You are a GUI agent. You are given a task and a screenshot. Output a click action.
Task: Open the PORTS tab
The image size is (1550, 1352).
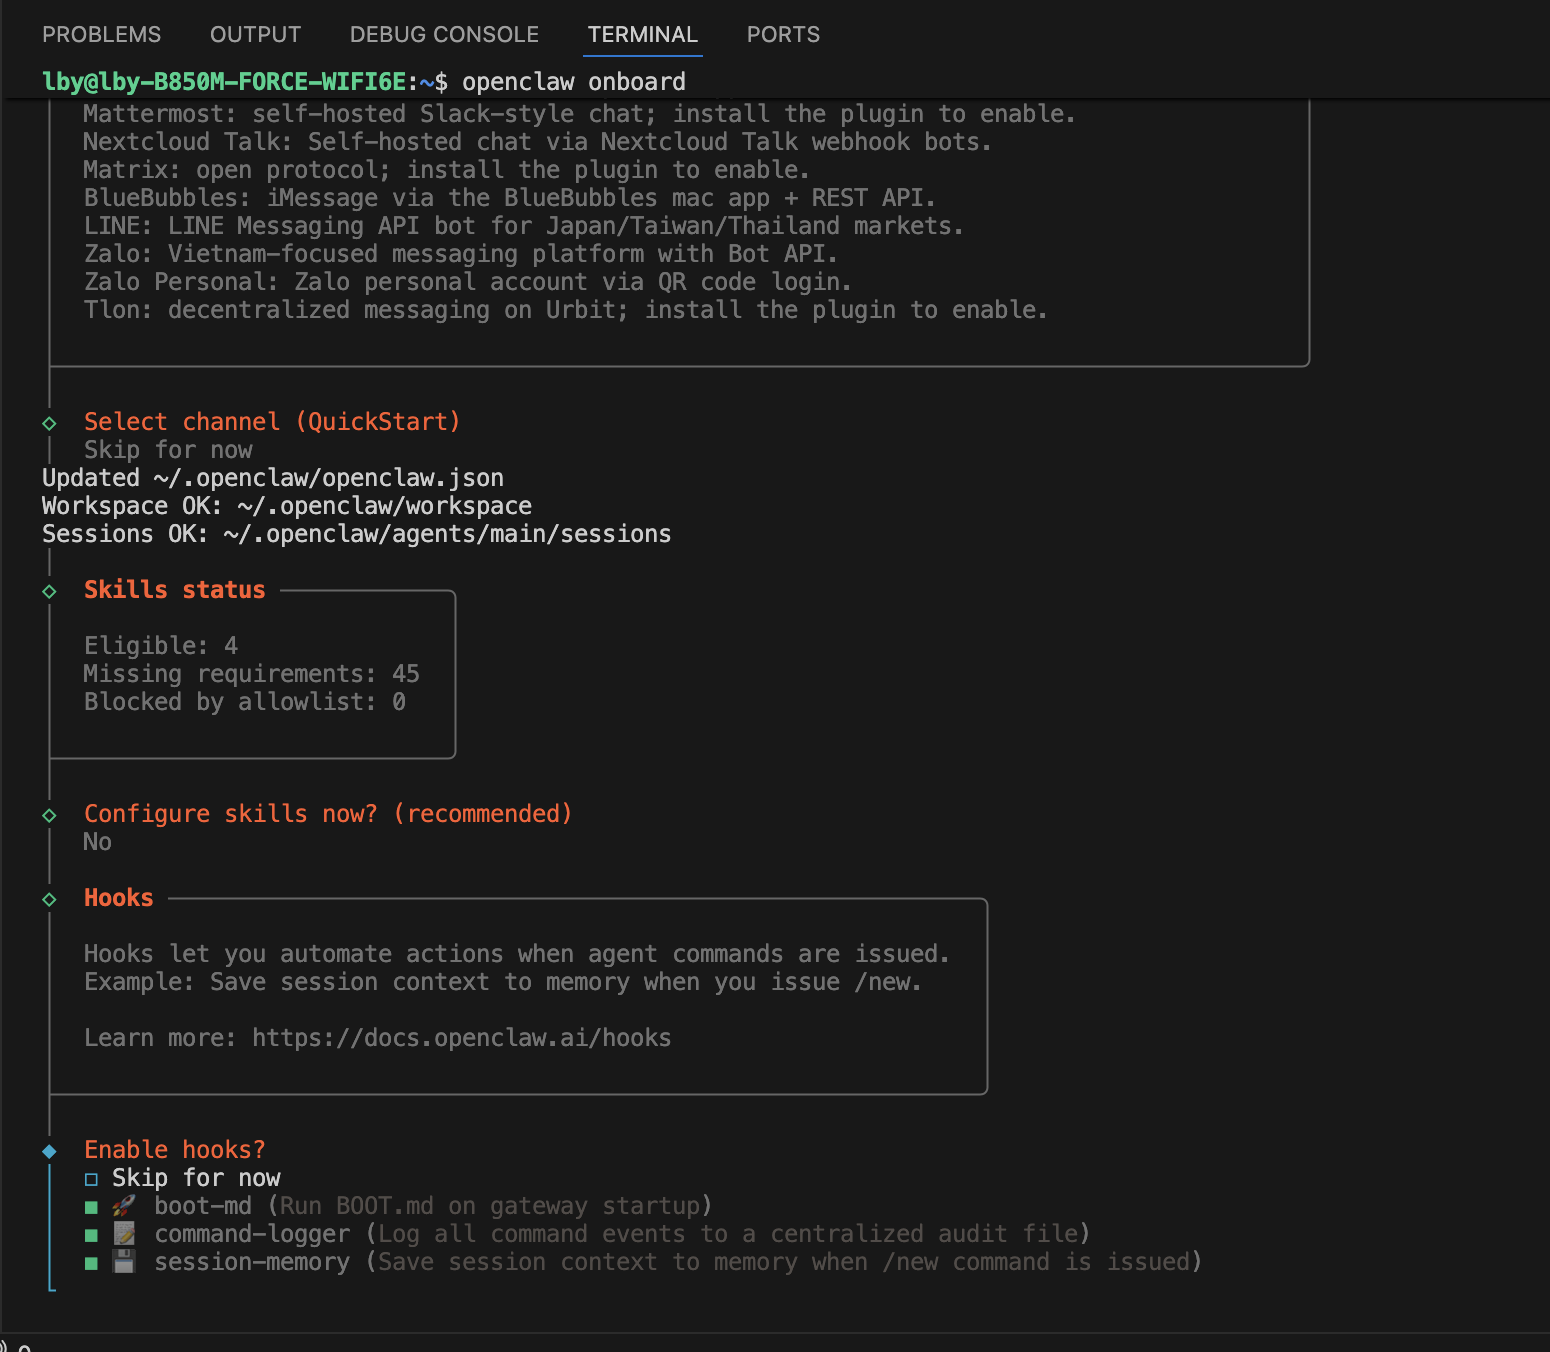tap(783, 35)
